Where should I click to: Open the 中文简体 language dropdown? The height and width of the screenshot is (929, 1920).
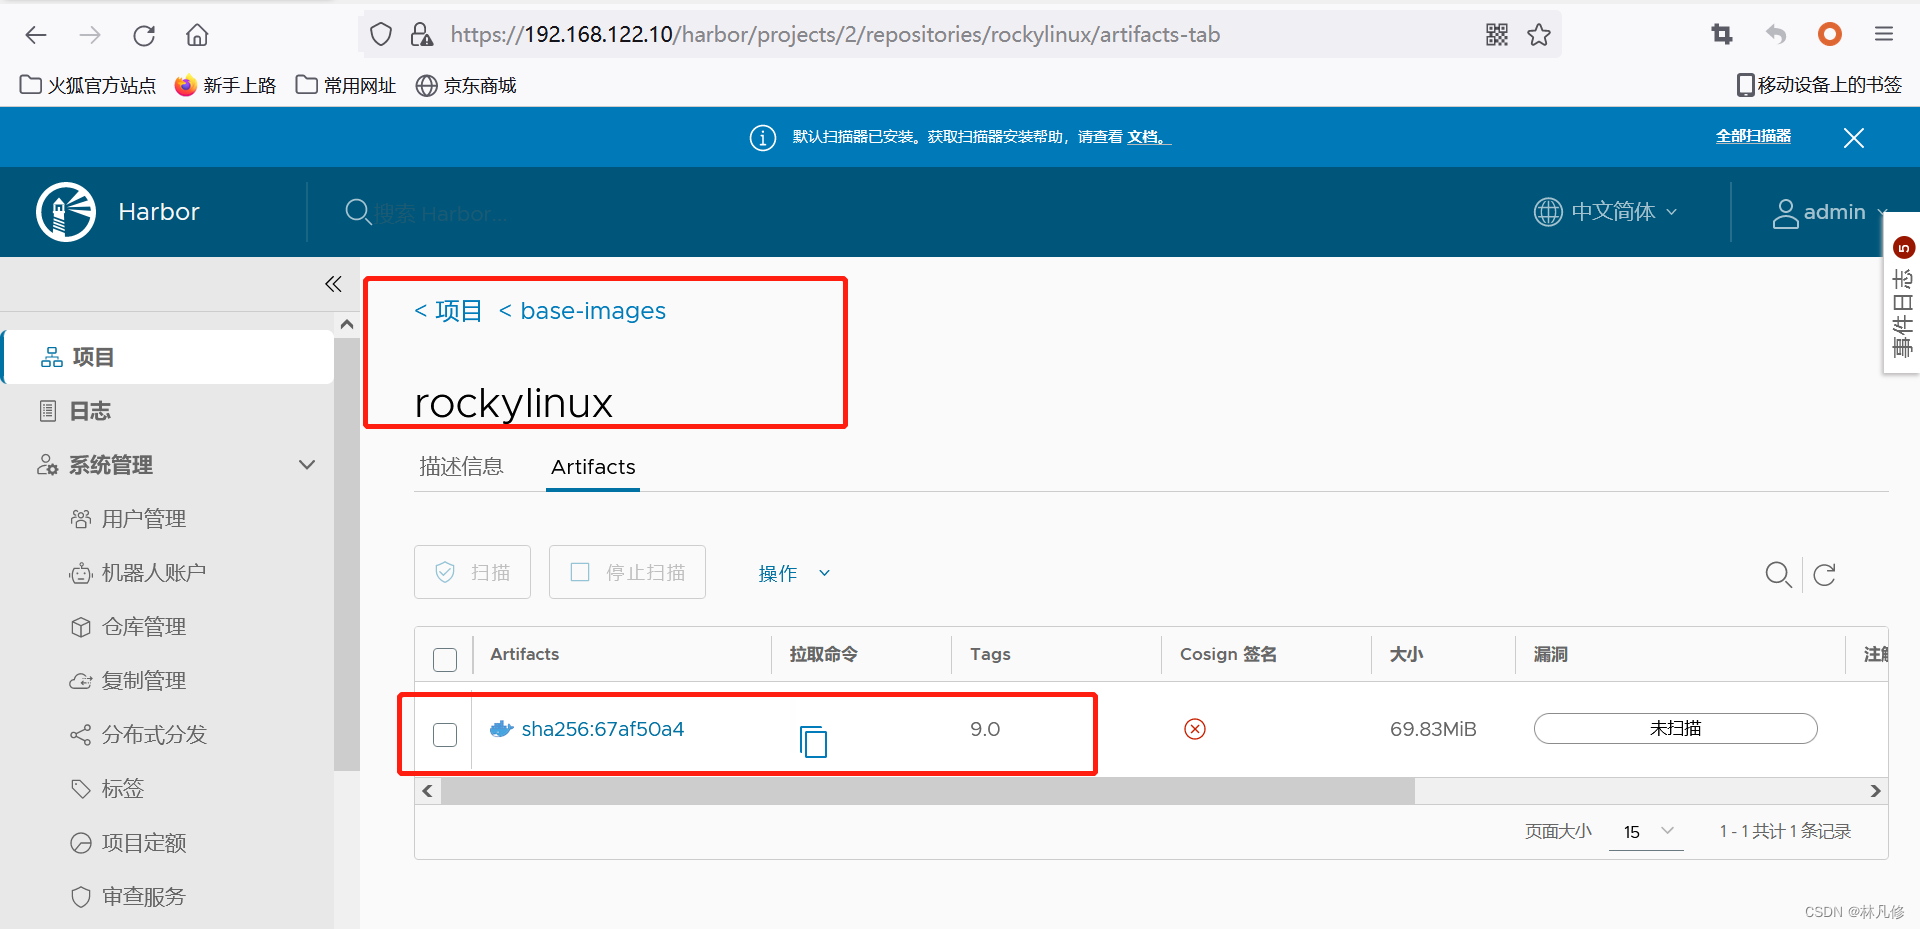click(x=1606, y=212)
